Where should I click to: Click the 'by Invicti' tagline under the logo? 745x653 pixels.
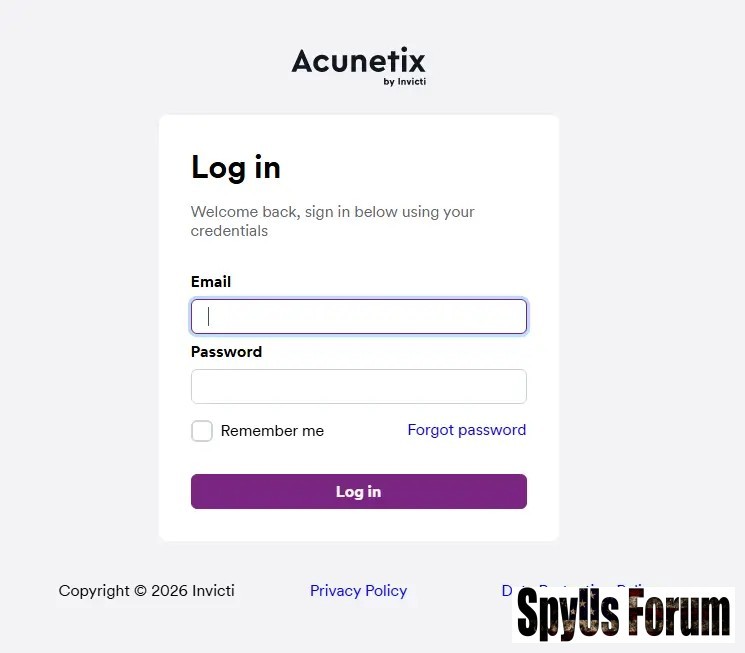pyautogui.click(x=404, y=82)
